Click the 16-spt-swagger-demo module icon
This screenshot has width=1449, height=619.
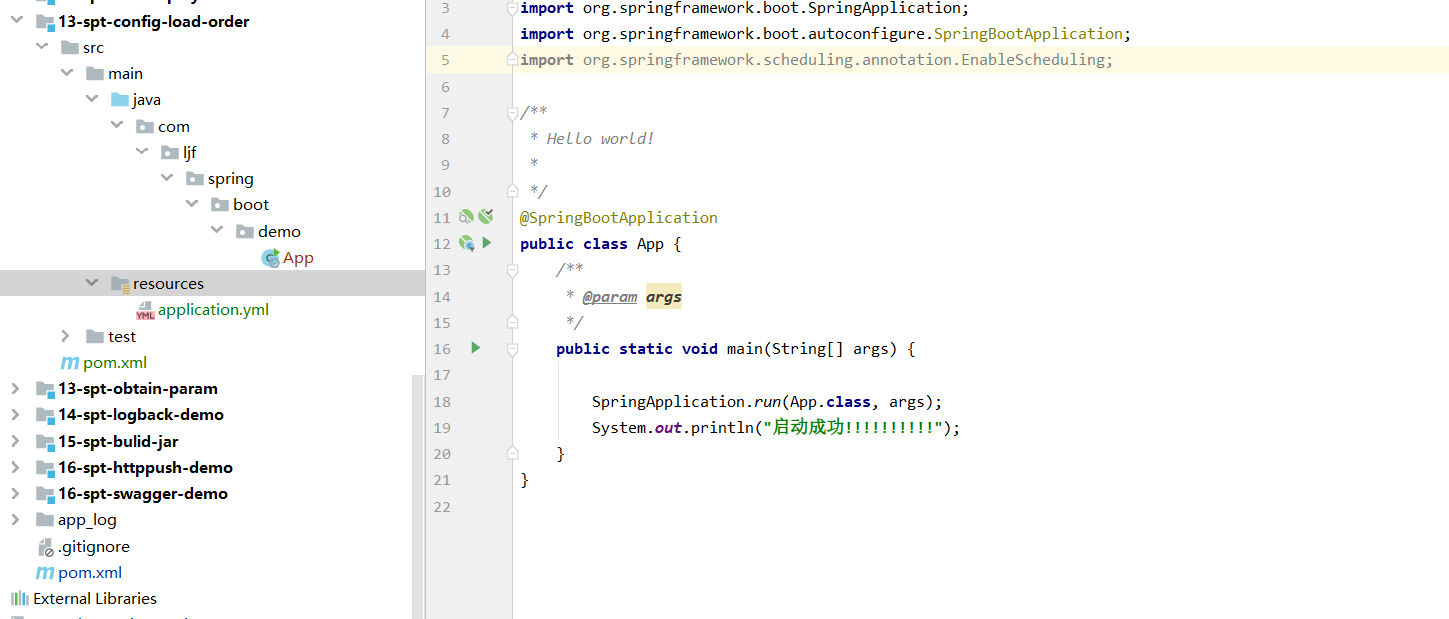tap(45, 494)
